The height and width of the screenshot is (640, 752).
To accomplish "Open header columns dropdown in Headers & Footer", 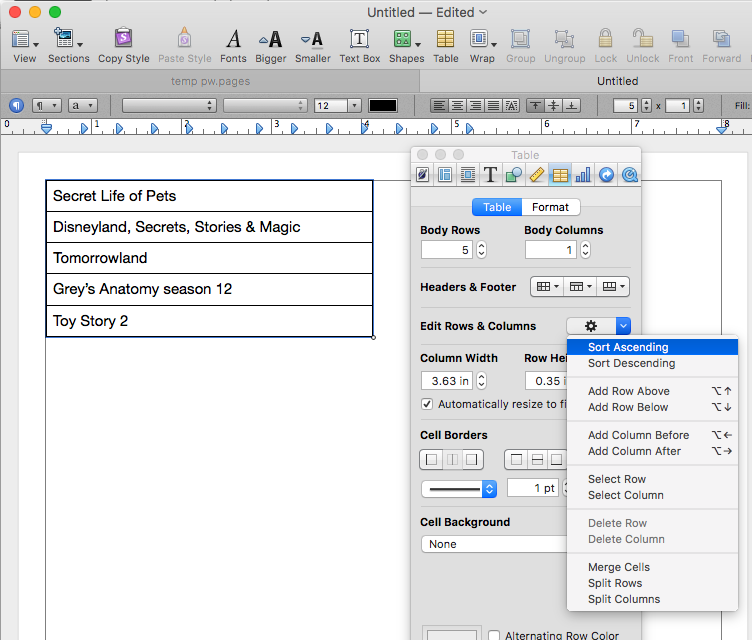I will tap(547, 286).
